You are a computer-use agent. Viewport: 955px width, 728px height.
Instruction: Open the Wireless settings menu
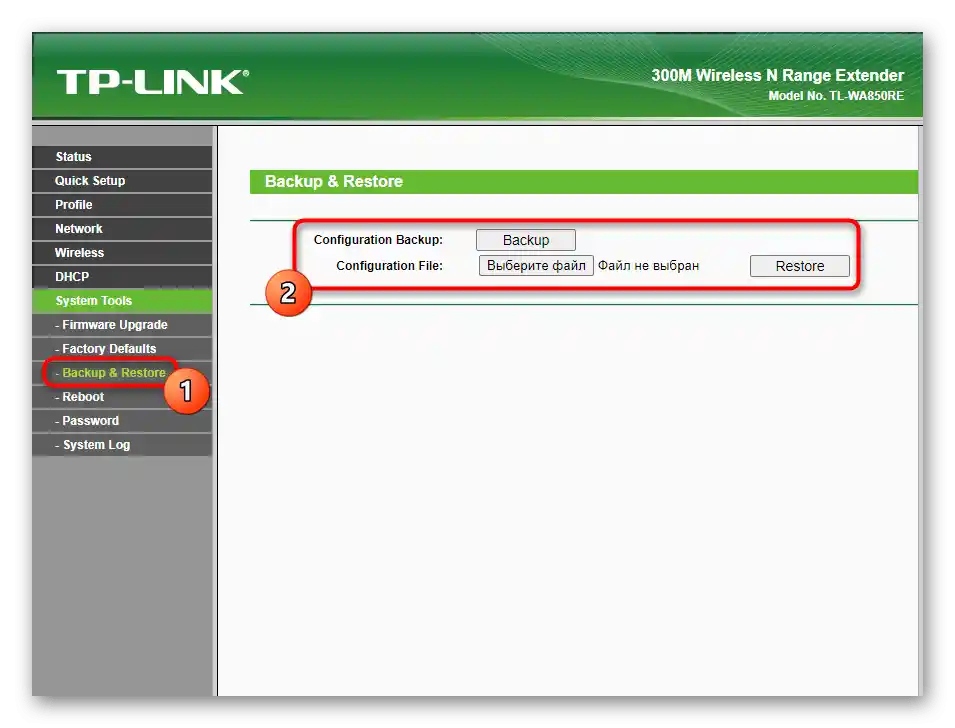(x=122, y=252)
